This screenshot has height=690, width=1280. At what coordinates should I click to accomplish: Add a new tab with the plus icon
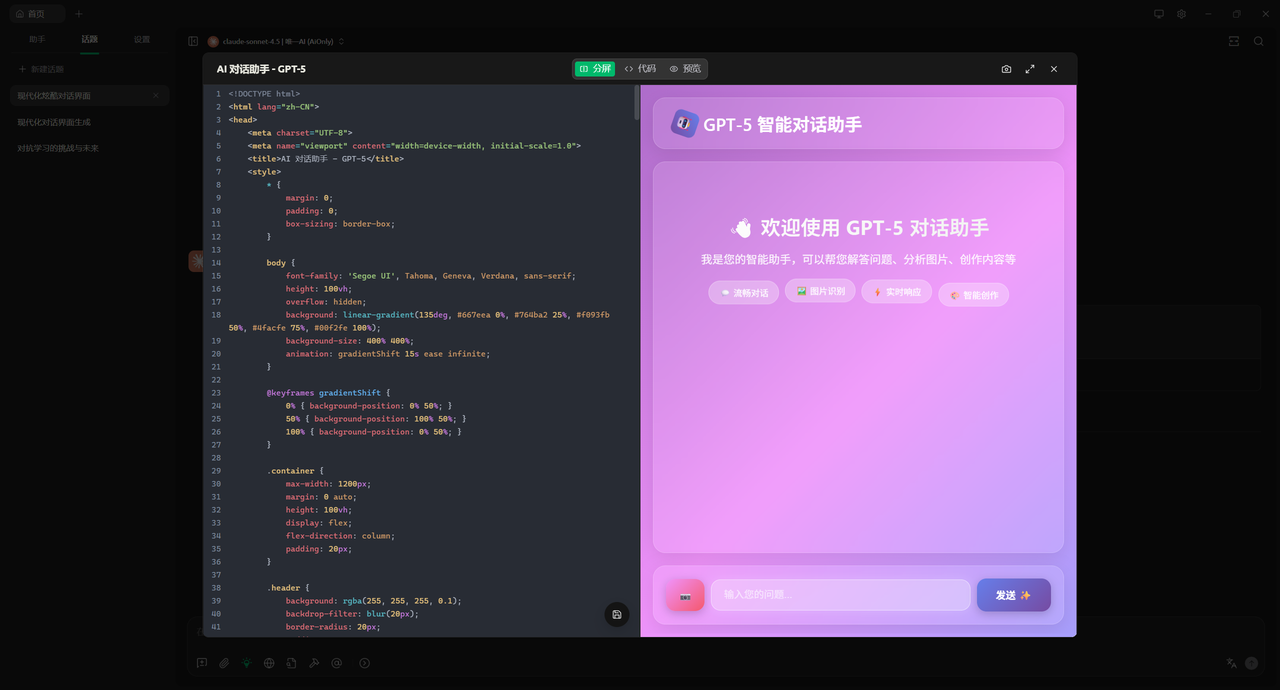coord(79,14)
